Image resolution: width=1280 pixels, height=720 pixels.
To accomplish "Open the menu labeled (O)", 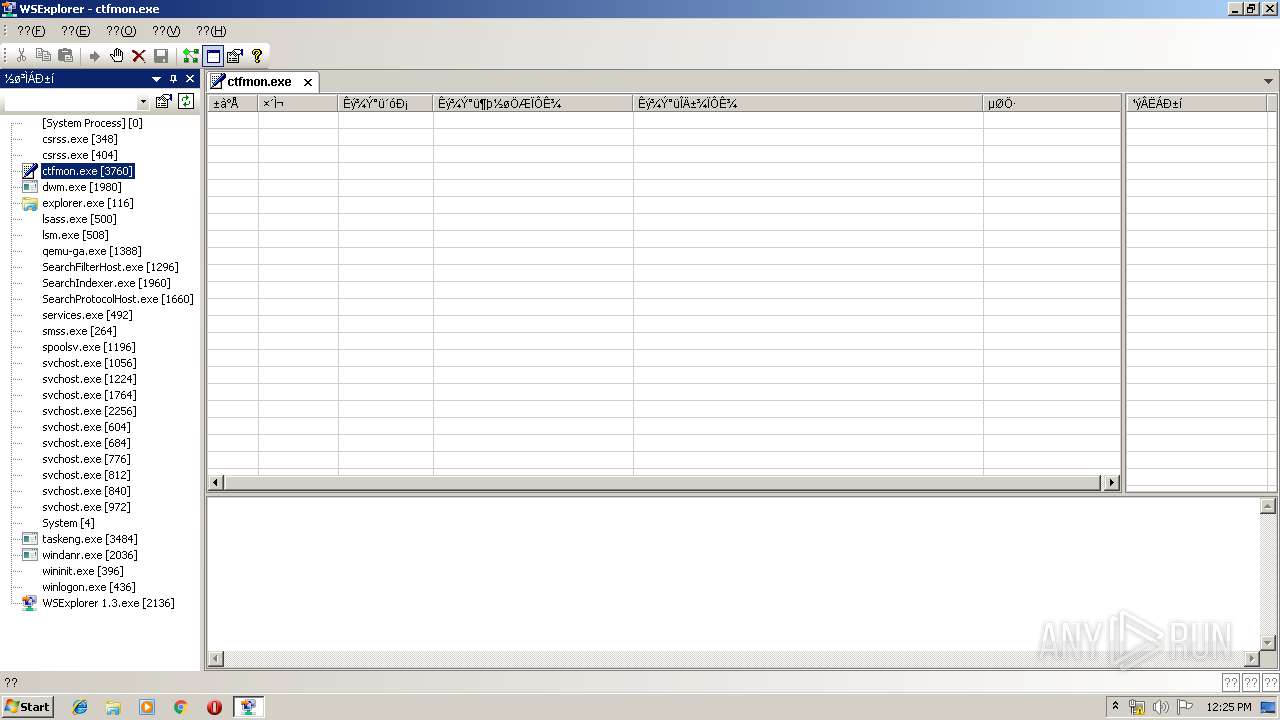I will (120, 31).
